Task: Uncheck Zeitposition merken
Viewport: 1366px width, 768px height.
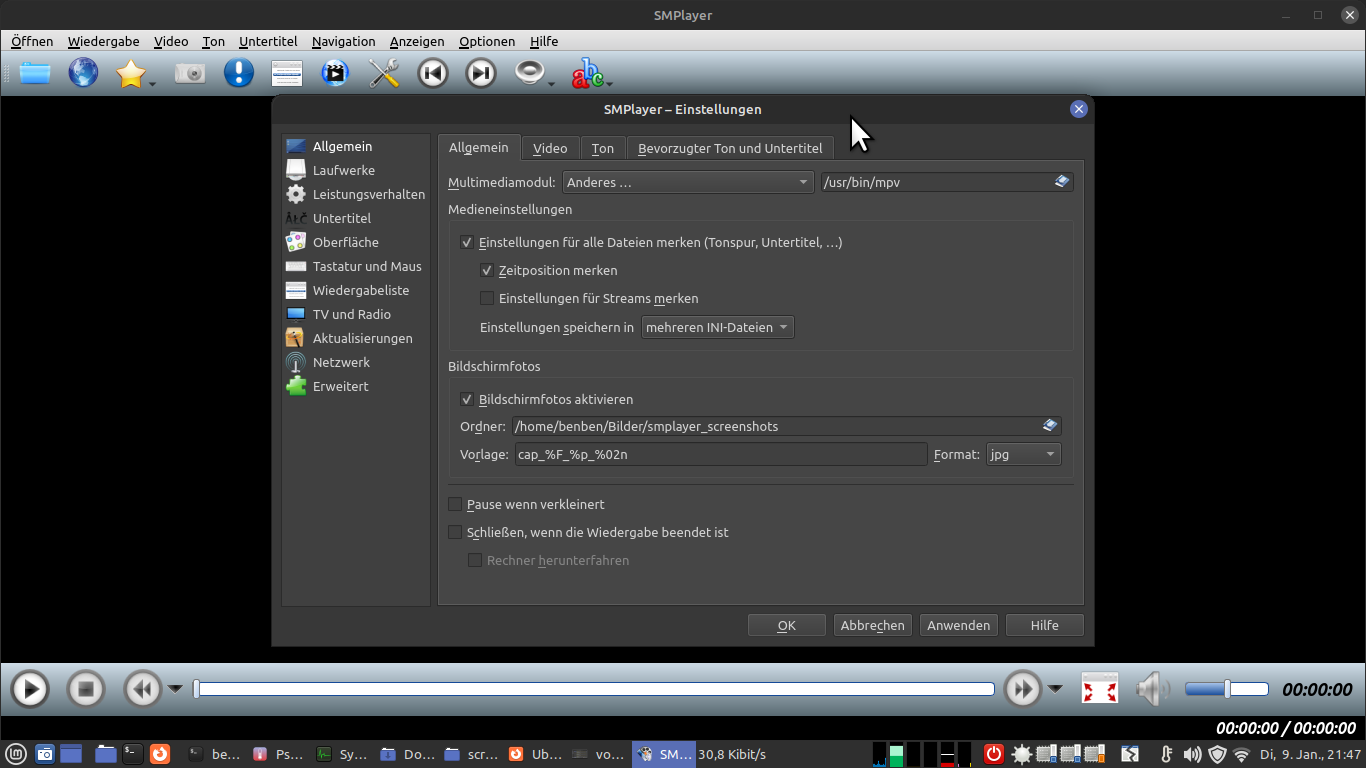Action: 487,270
